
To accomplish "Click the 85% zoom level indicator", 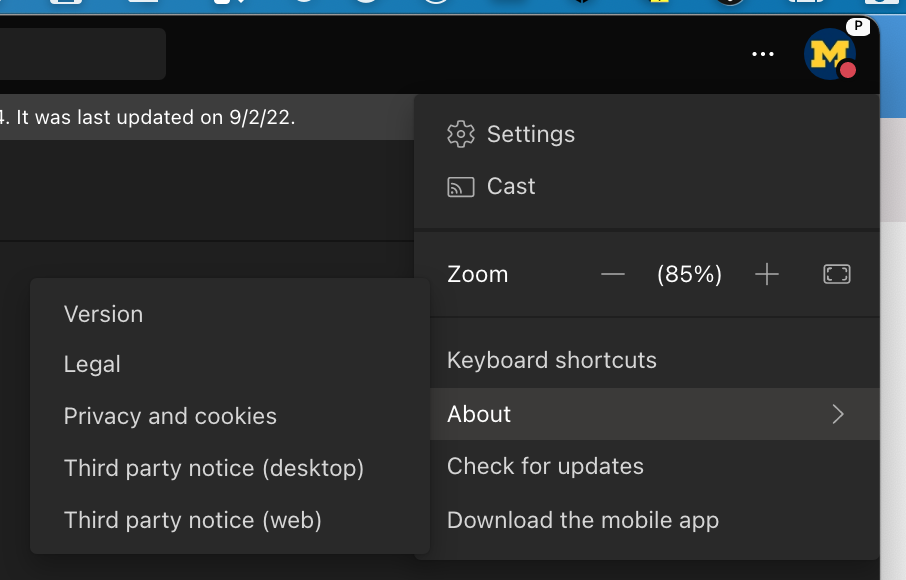I will [690, 274].
